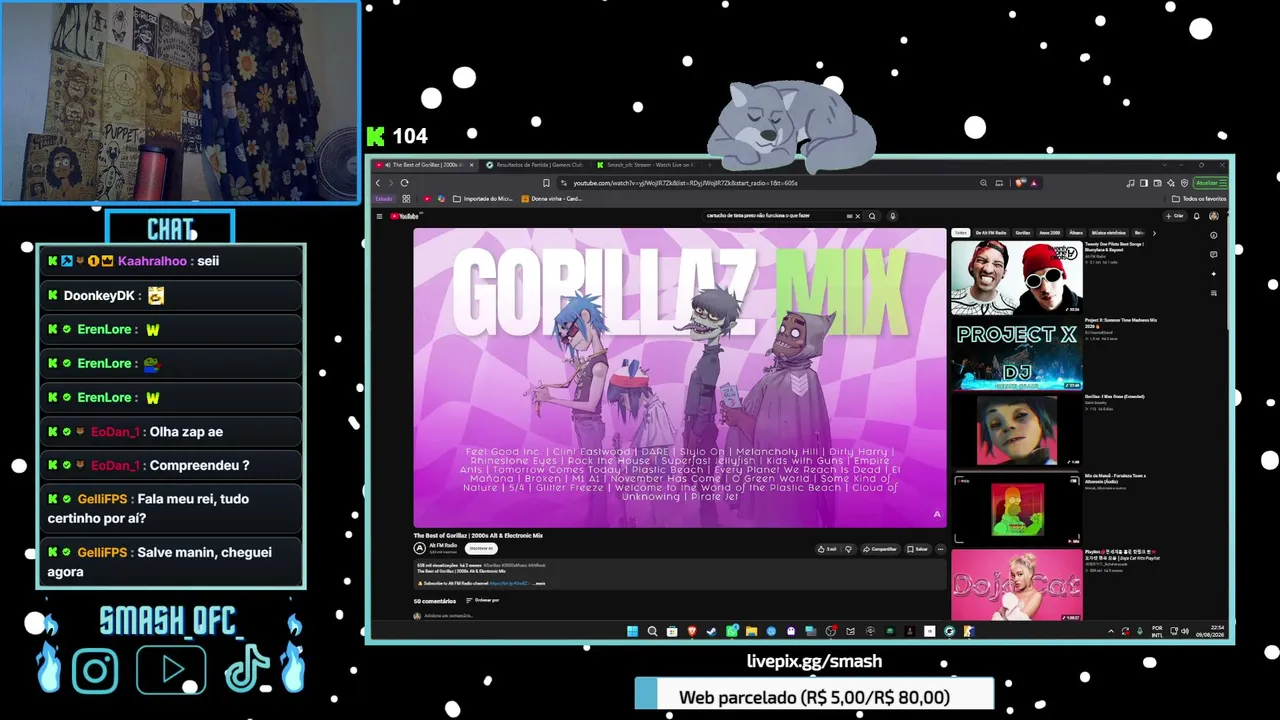
Task: Submit the YouTube search with magnifier
Action: [872, 216]
